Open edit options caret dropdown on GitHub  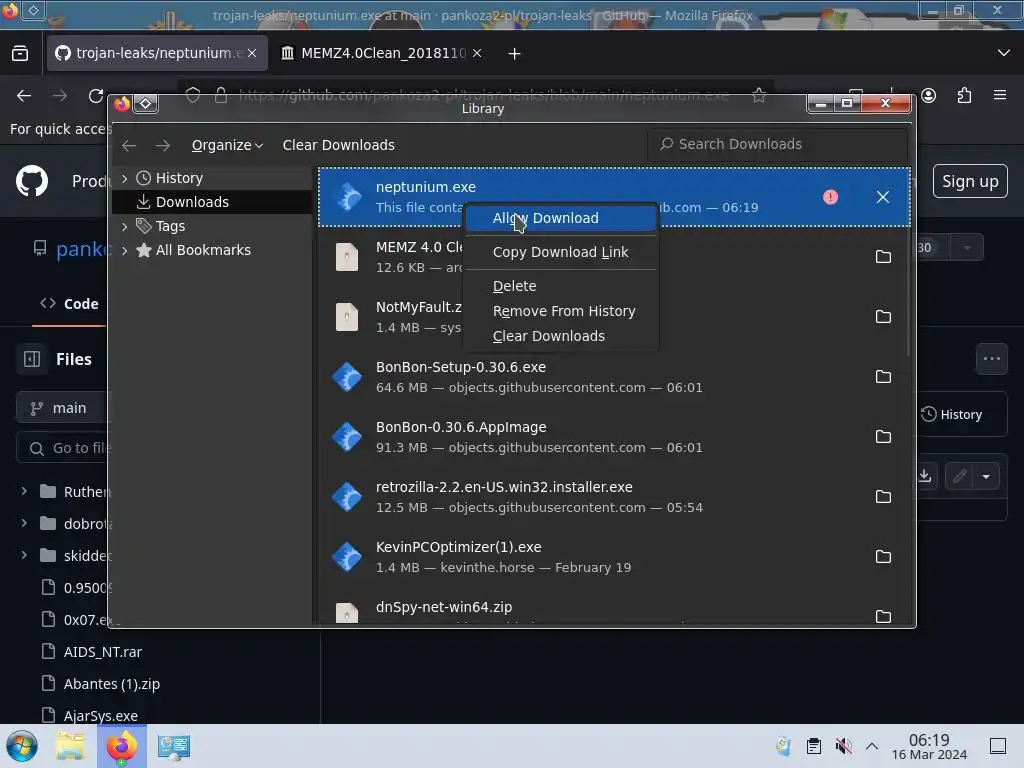pos(986,476)
